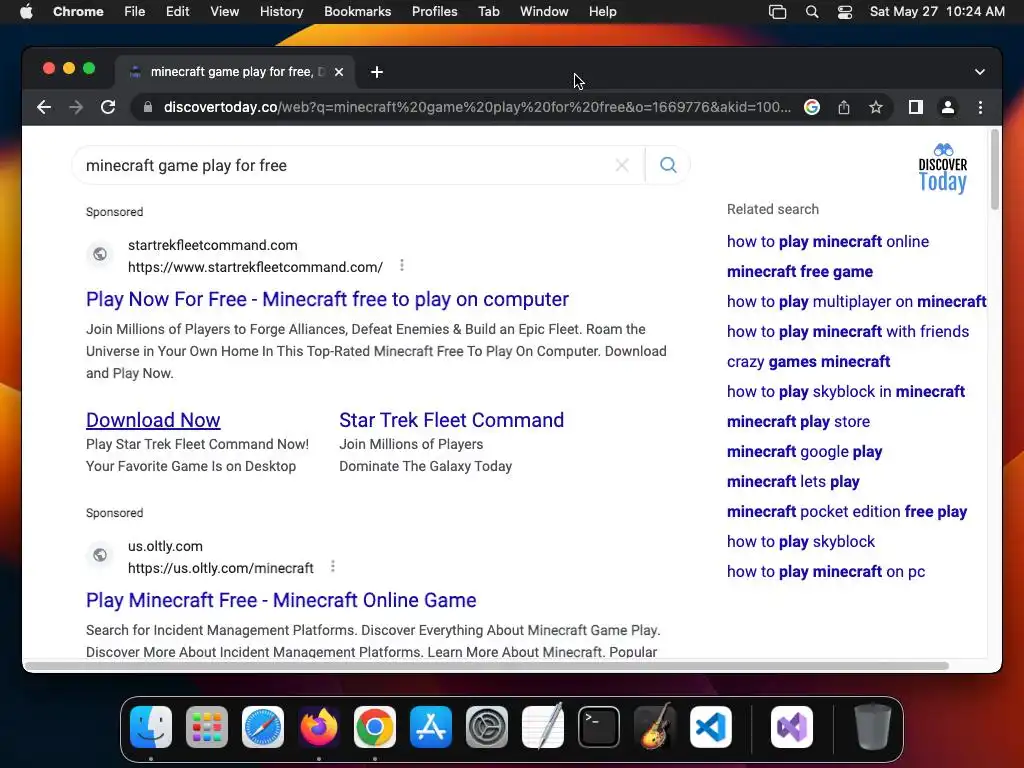
Task: Click the forward navigation arrow
Action: (76, 107)
